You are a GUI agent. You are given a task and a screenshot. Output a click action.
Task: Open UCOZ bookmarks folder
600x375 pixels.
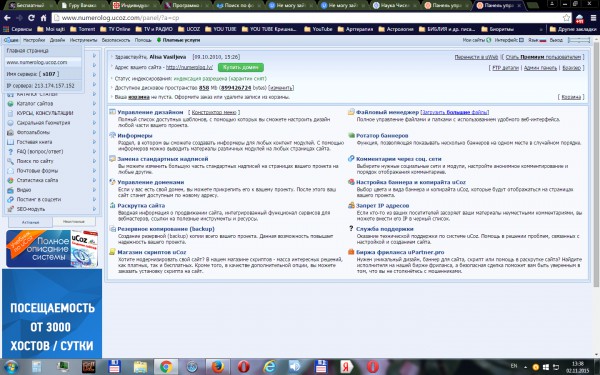(x=189, y=29)
